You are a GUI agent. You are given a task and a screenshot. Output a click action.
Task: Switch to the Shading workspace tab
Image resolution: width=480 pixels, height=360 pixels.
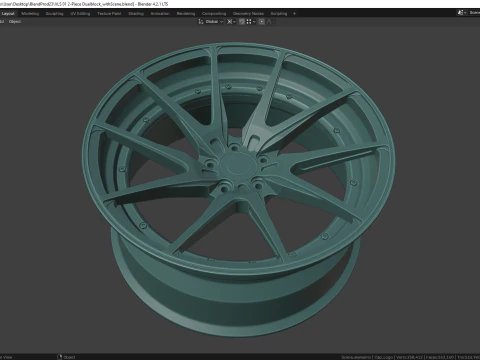pos(136,14)
